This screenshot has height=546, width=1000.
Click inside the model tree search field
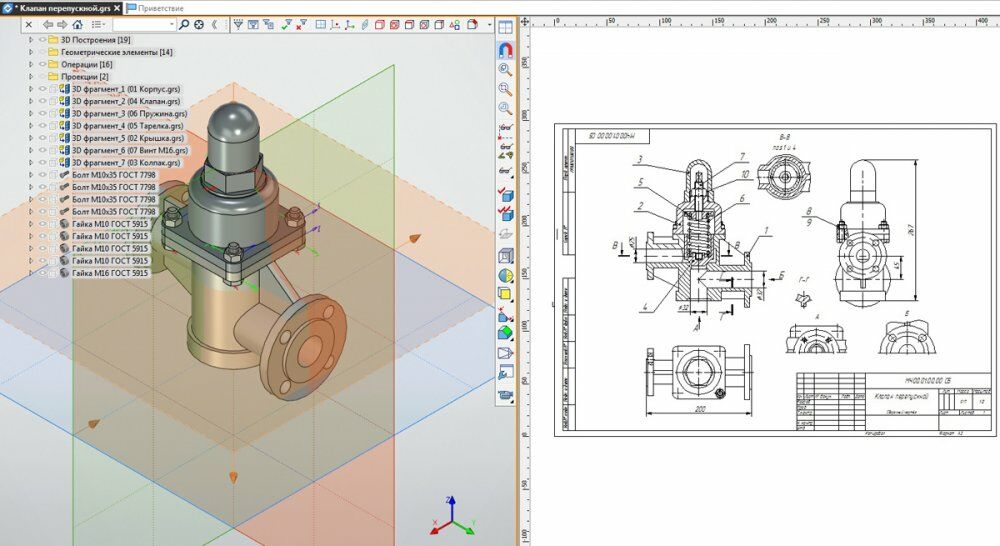coord(142,24)
